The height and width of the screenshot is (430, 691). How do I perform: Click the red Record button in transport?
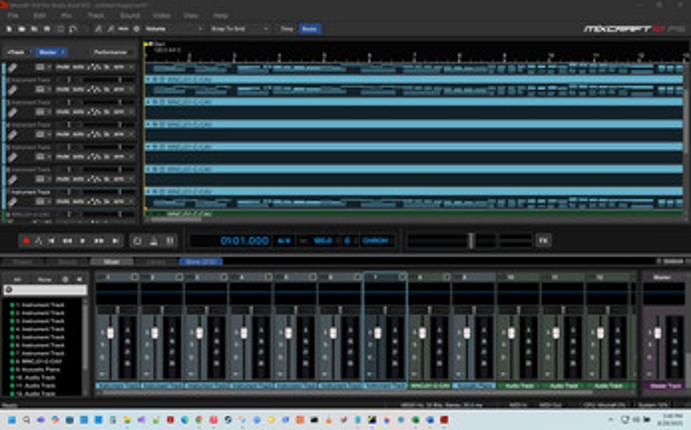click(x=26, y=241)
